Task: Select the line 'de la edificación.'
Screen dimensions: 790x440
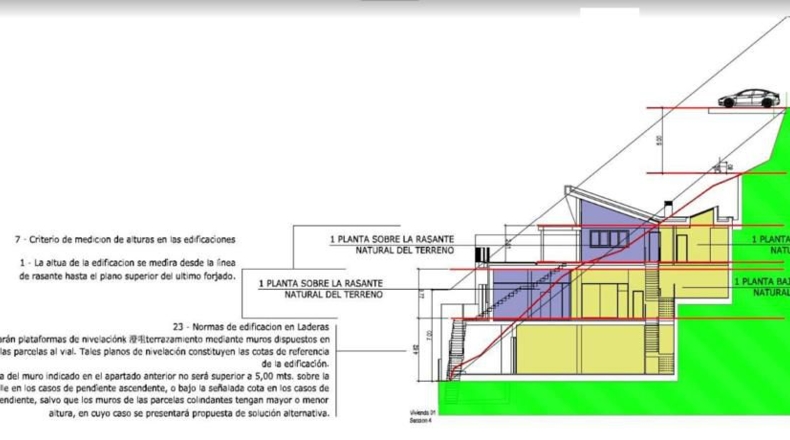Action: (x=295, y=363)
